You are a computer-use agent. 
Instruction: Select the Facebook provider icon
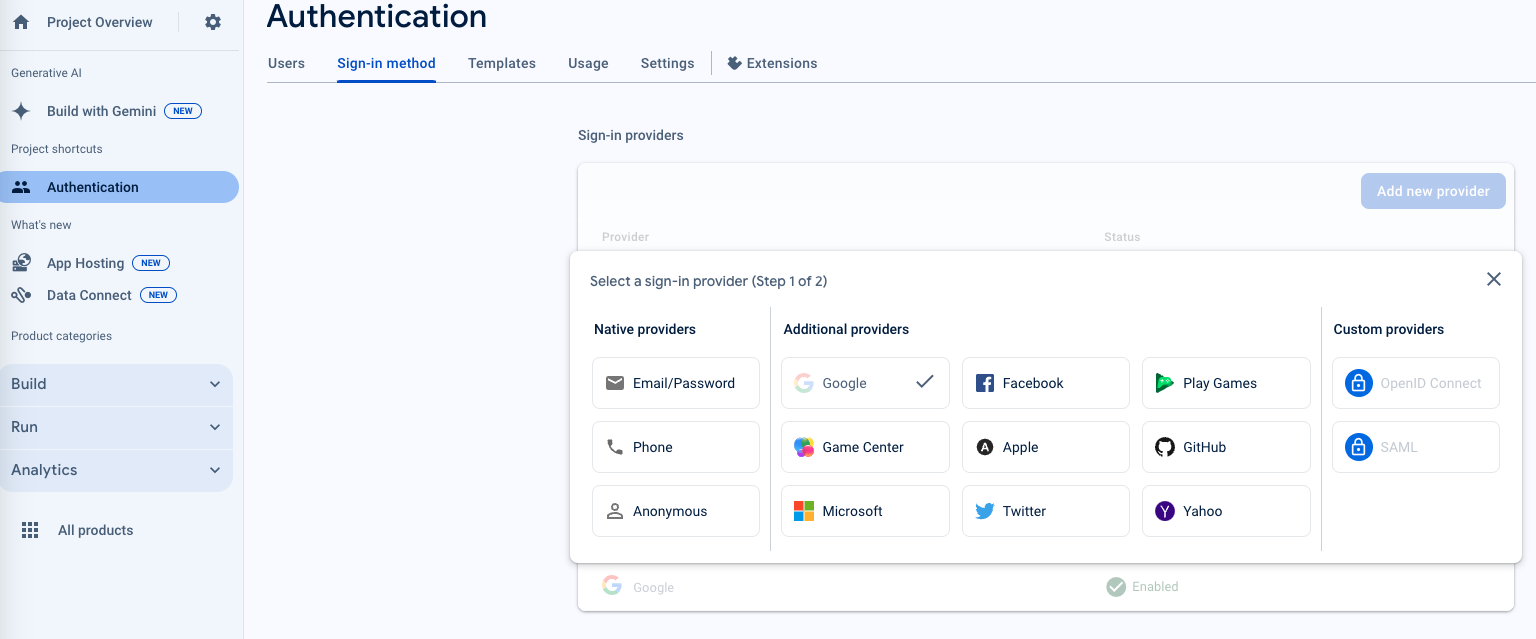(984, 383)
